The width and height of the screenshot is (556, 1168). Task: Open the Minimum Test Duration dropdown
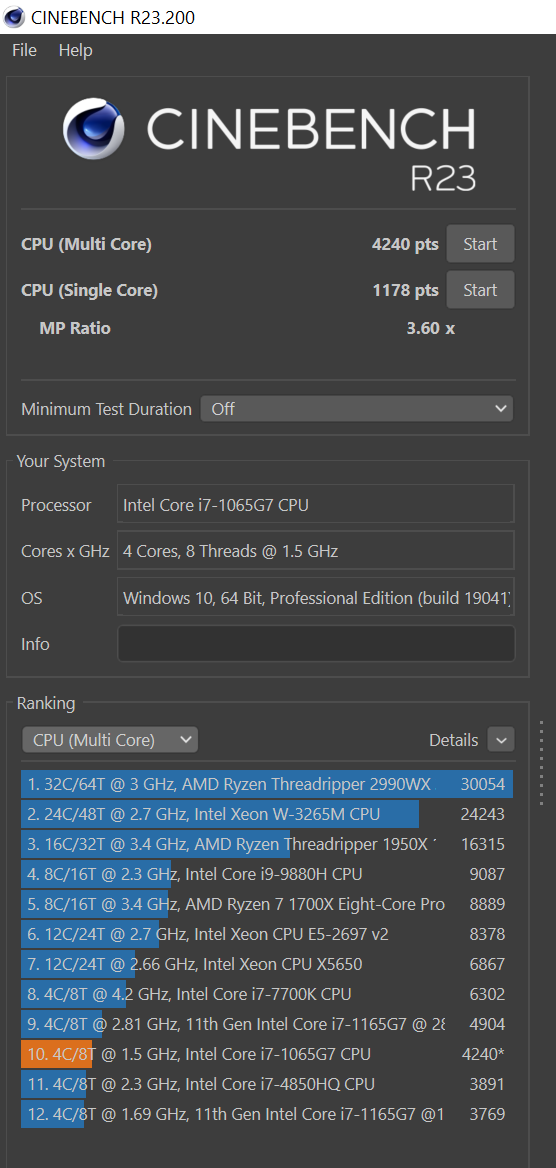coord(356,409)
